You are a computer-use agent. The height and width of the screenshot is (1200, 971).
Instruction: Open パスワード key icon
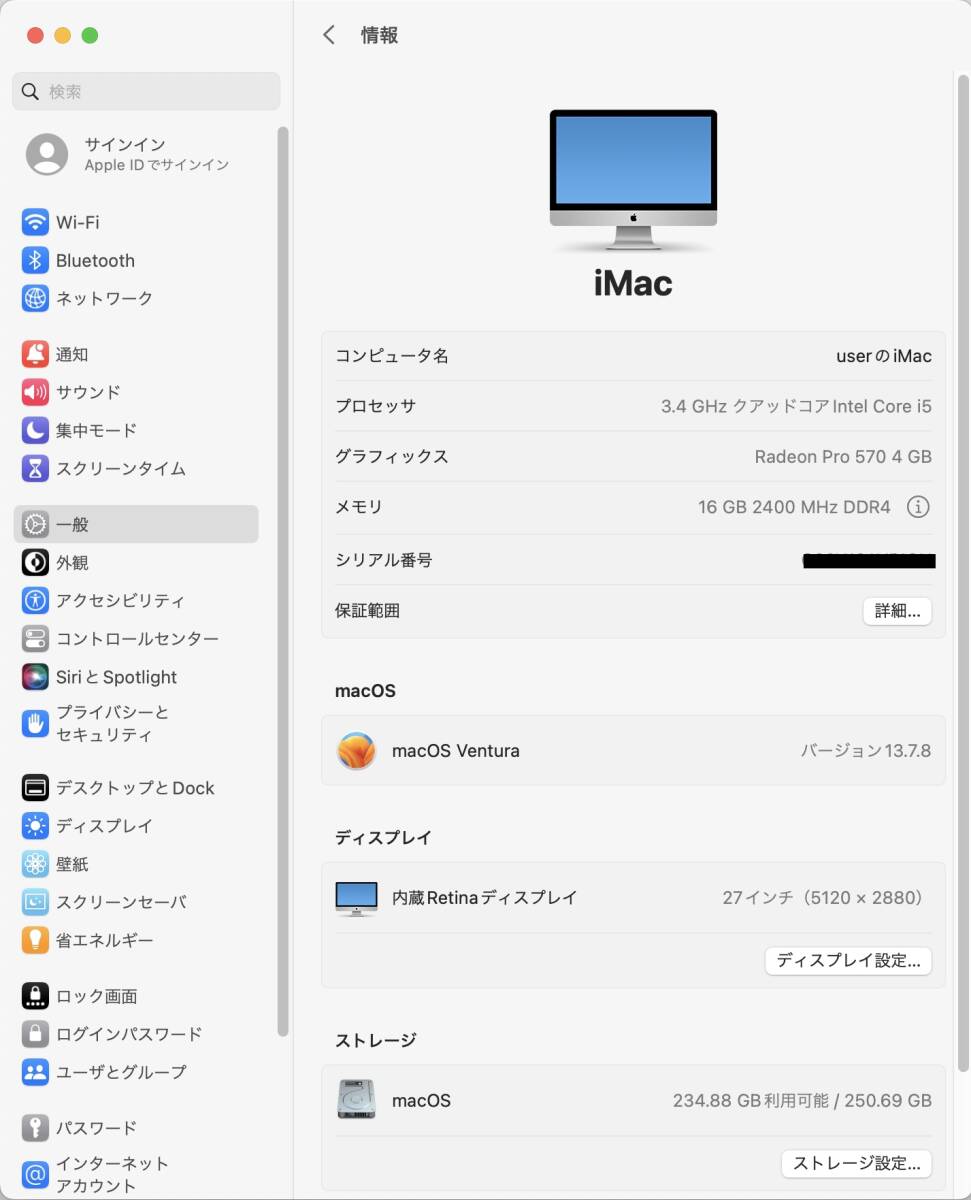pos(35,1128)
